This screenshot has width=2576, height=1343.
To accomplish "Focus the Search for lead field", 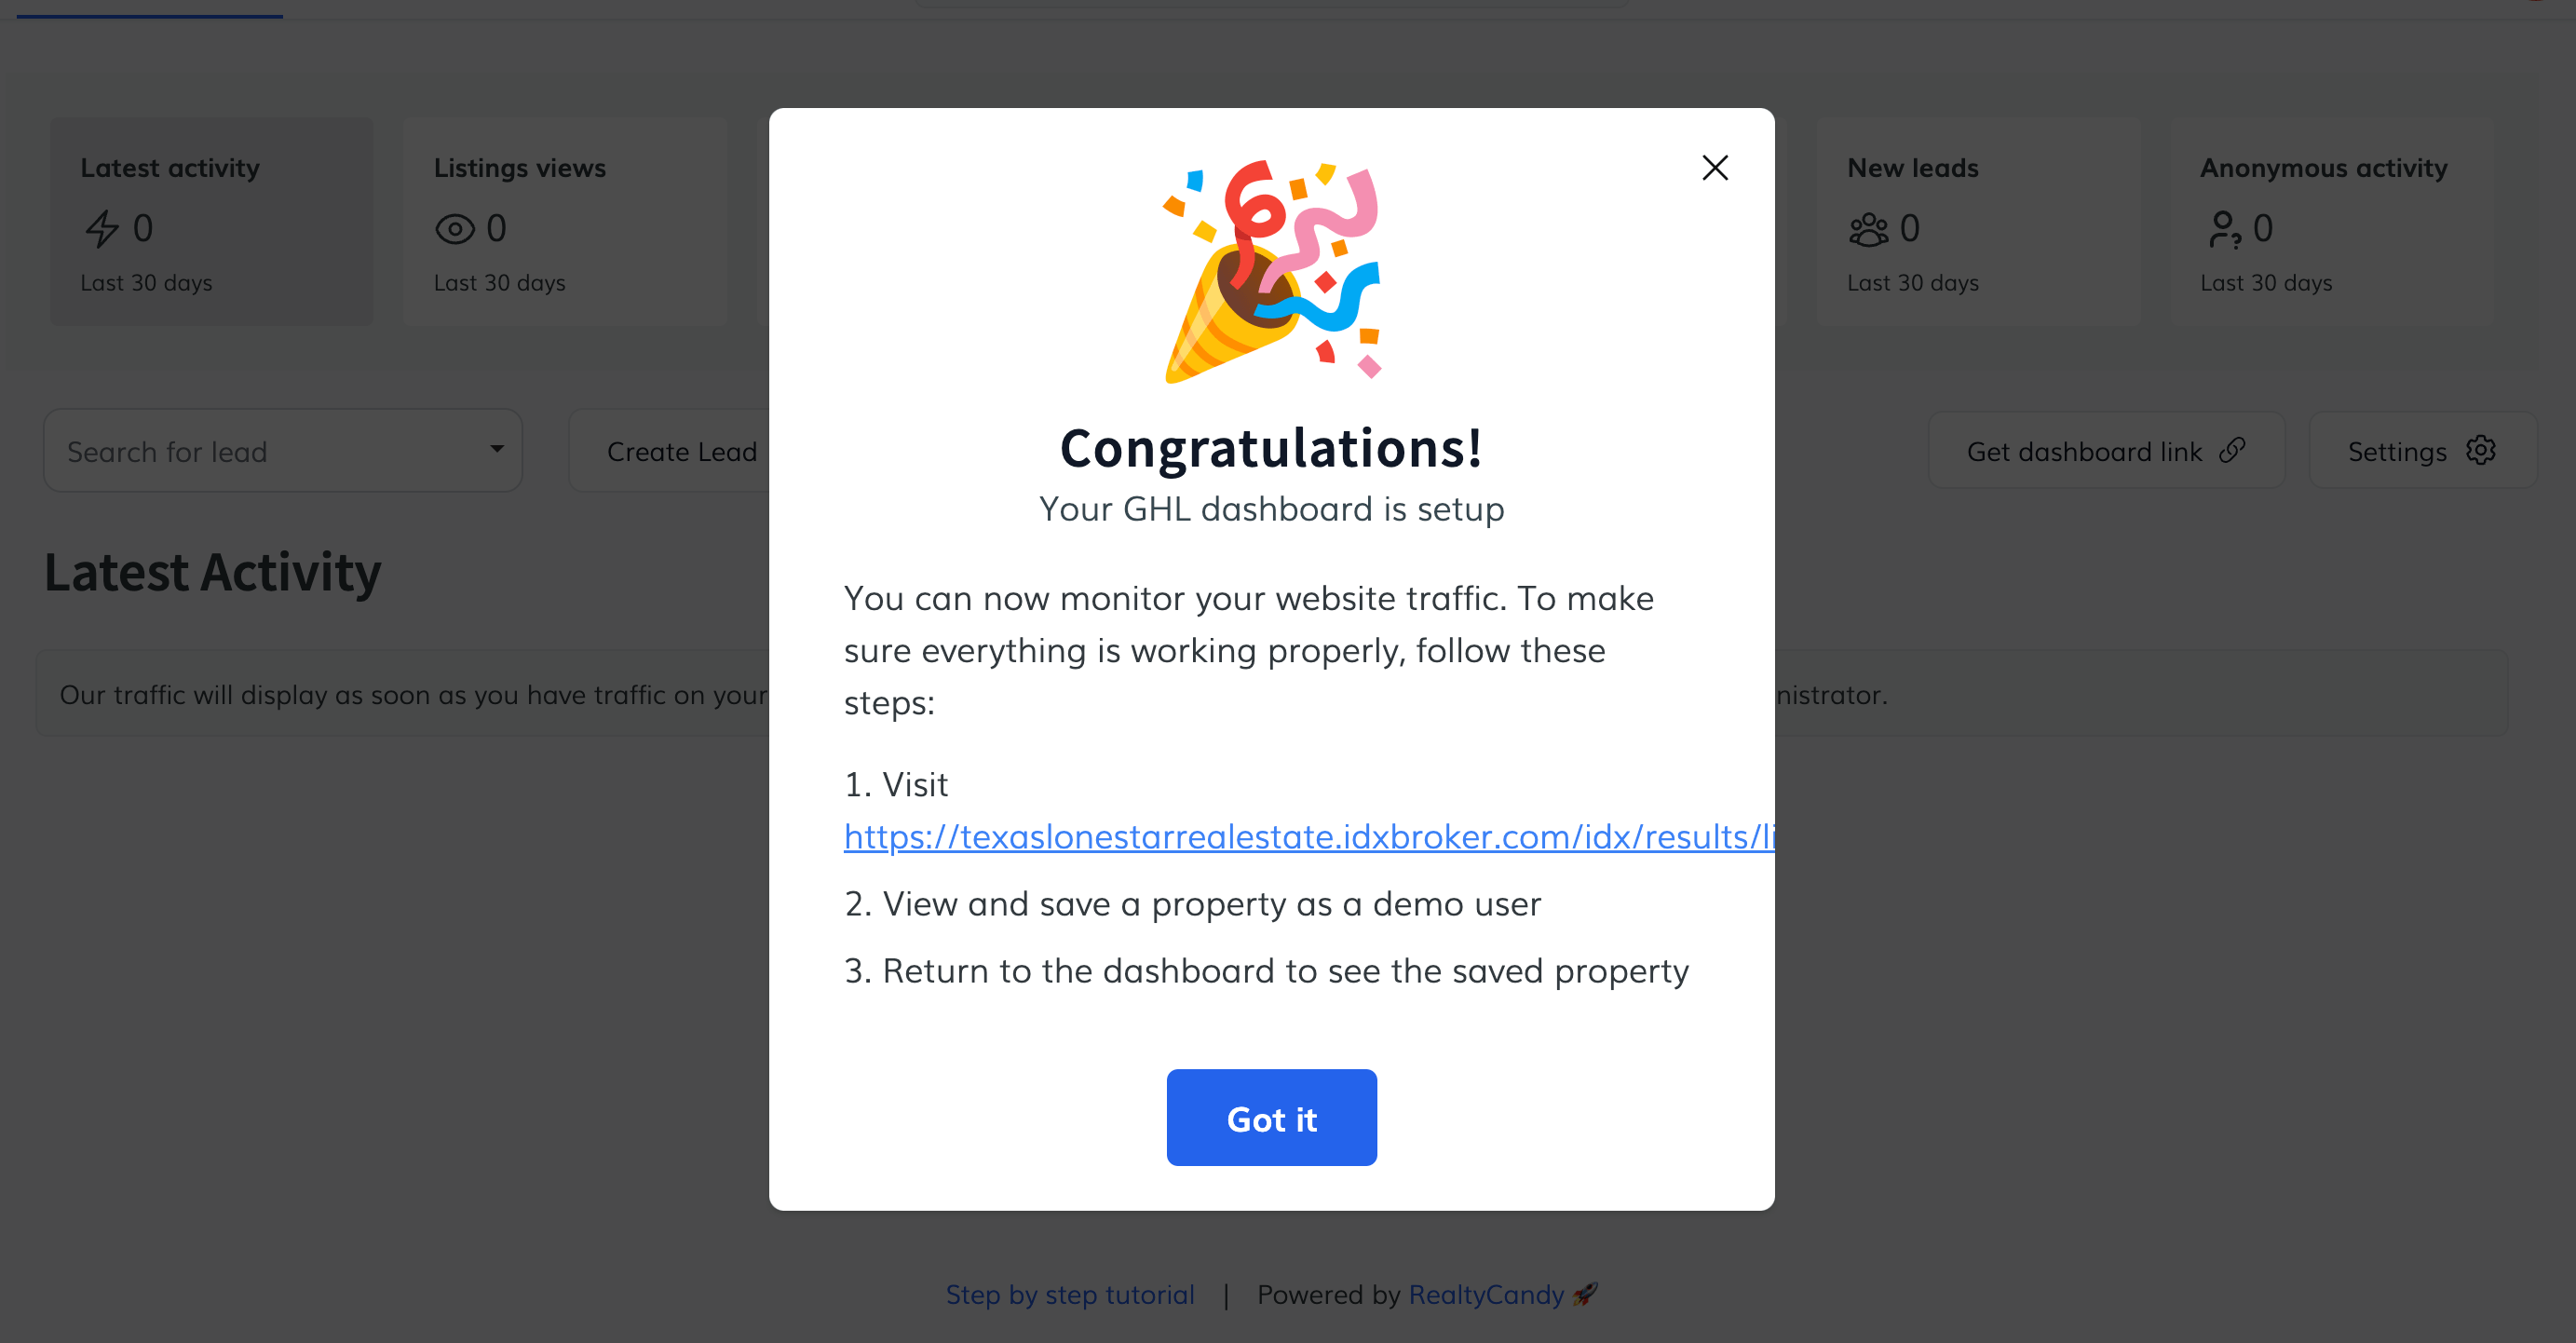I will [260, 451].
